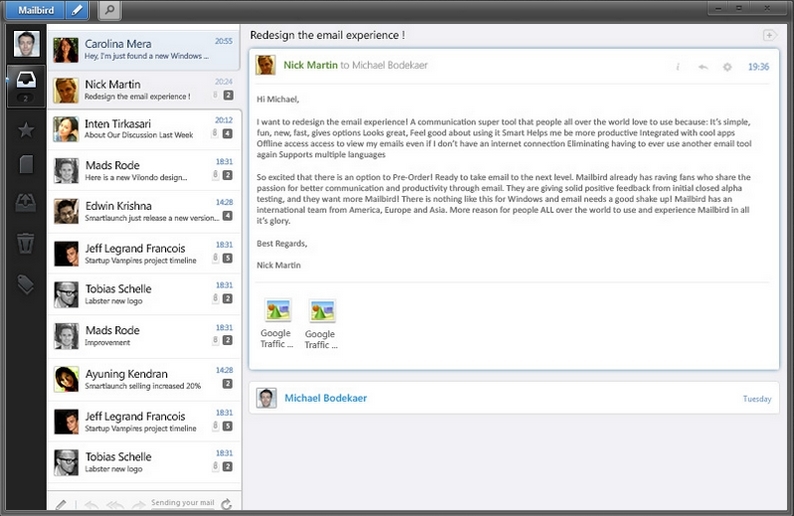
Task: Select Nick Martin conversation in the list
Action: coord(144,90)
